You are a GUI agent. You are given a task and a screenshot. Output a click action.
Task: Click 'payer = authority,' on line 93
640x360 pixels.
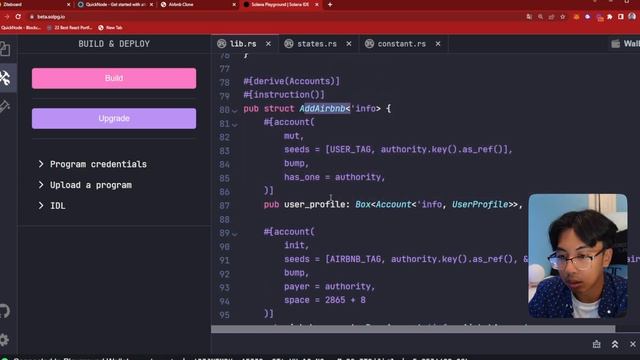pos(329,287)
